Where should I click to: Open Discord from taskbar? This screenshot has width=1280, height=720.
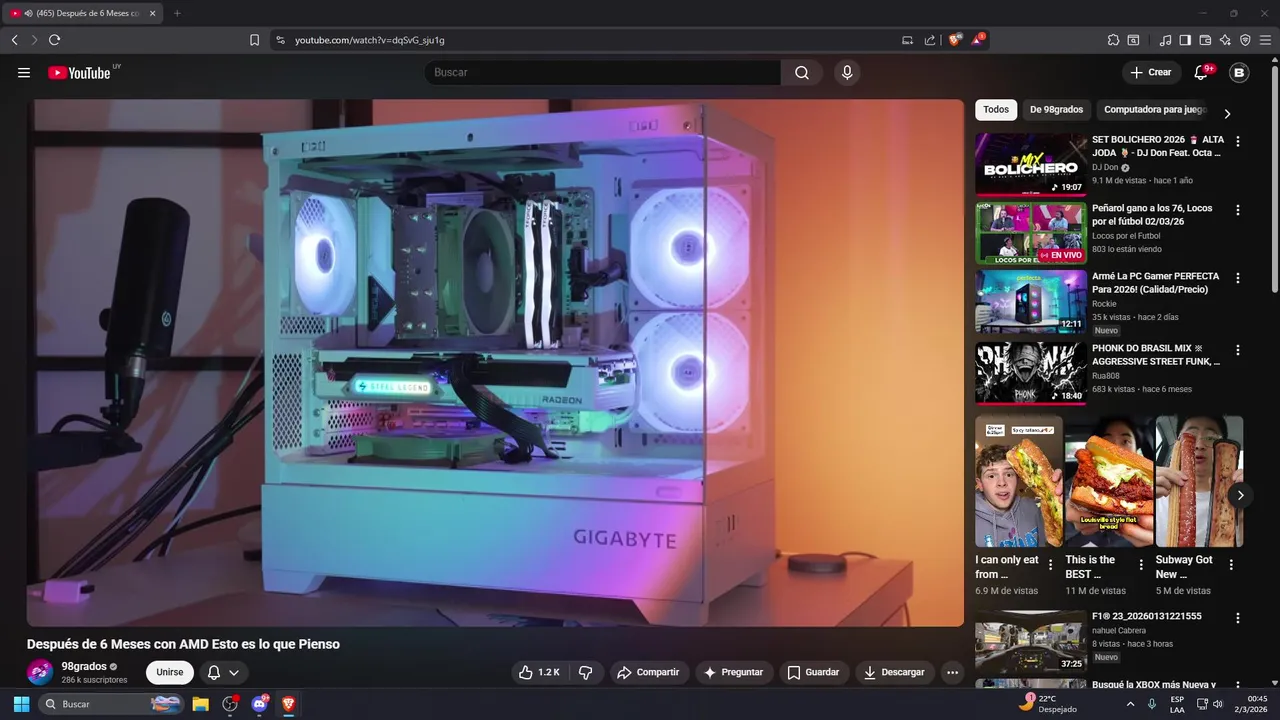coord(260,704)
